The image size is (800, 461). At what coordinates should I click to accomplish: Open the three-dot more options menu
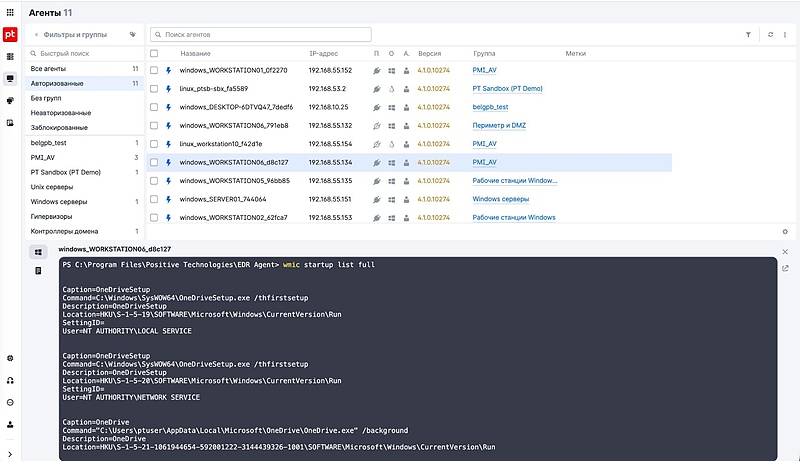(785, 34)
